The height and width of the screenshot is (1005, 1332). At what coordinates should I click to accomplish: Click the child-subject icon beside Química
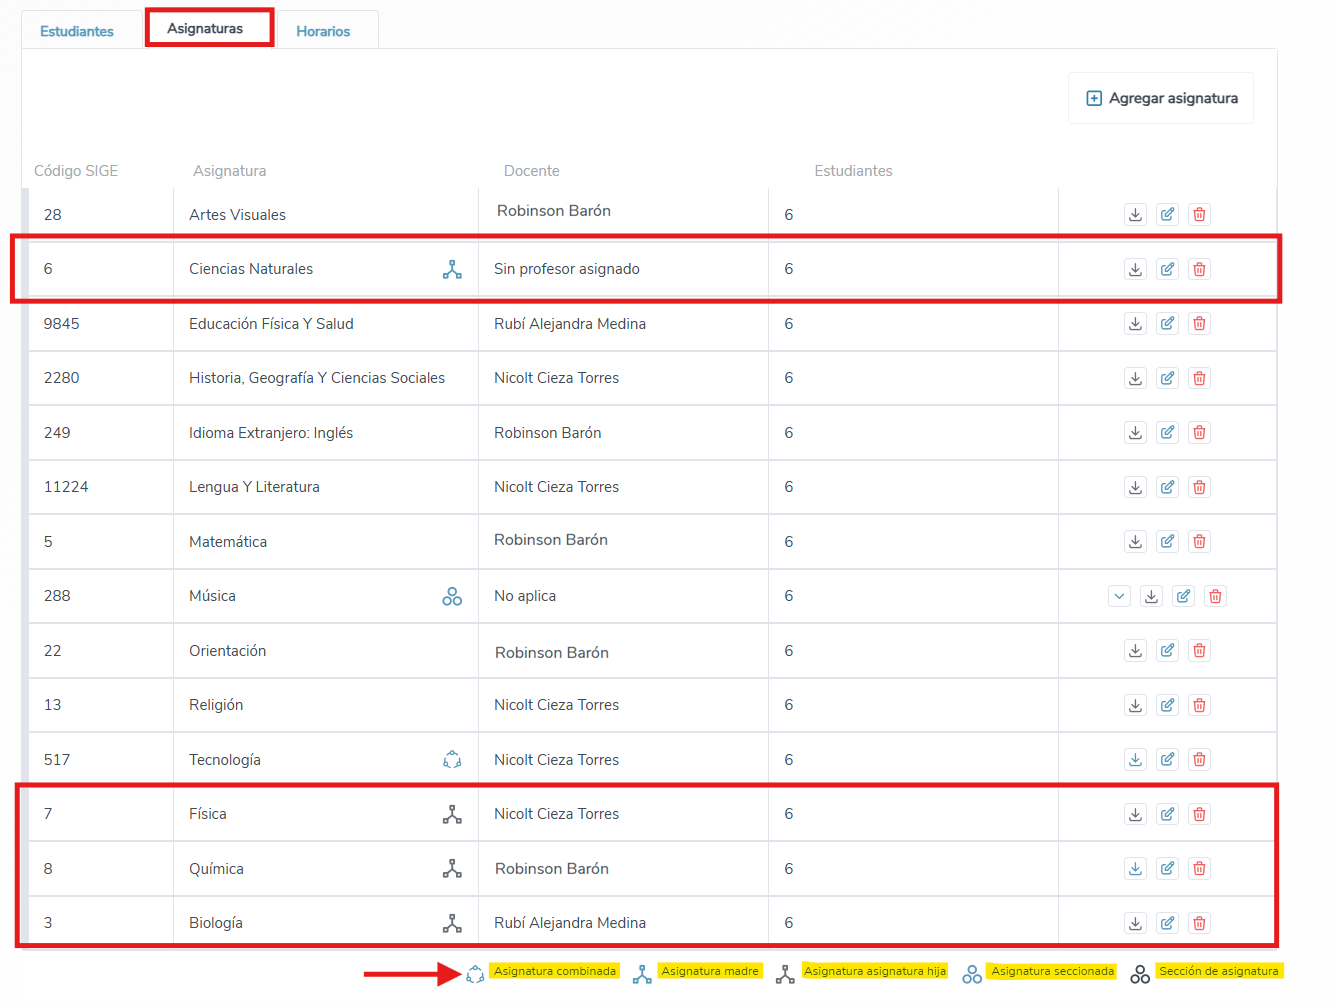click(x=452, y=869)
